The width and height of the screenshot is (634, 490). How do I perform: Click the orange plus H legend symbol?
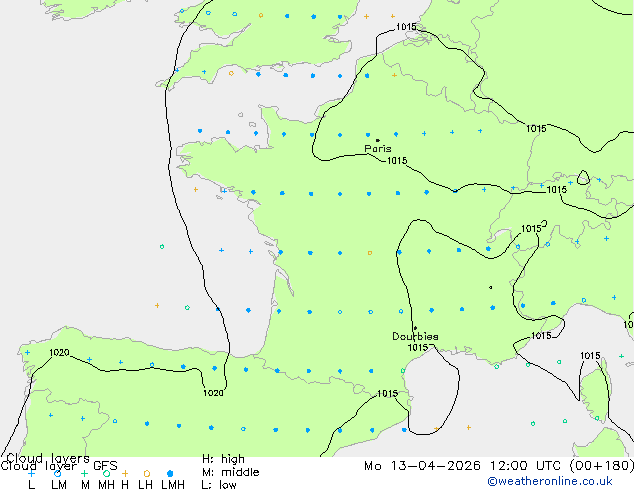coord(125,473)
